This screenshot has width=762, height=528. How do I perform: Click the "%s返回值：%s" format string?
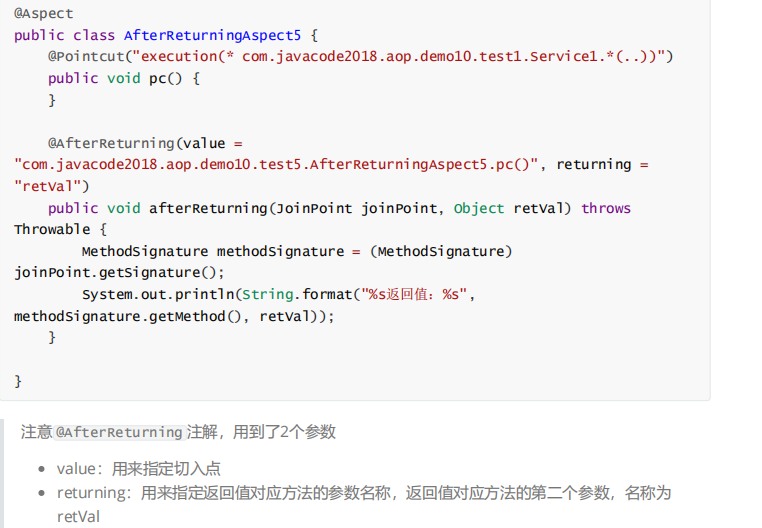pyautogui.click(x=414, y=294)
